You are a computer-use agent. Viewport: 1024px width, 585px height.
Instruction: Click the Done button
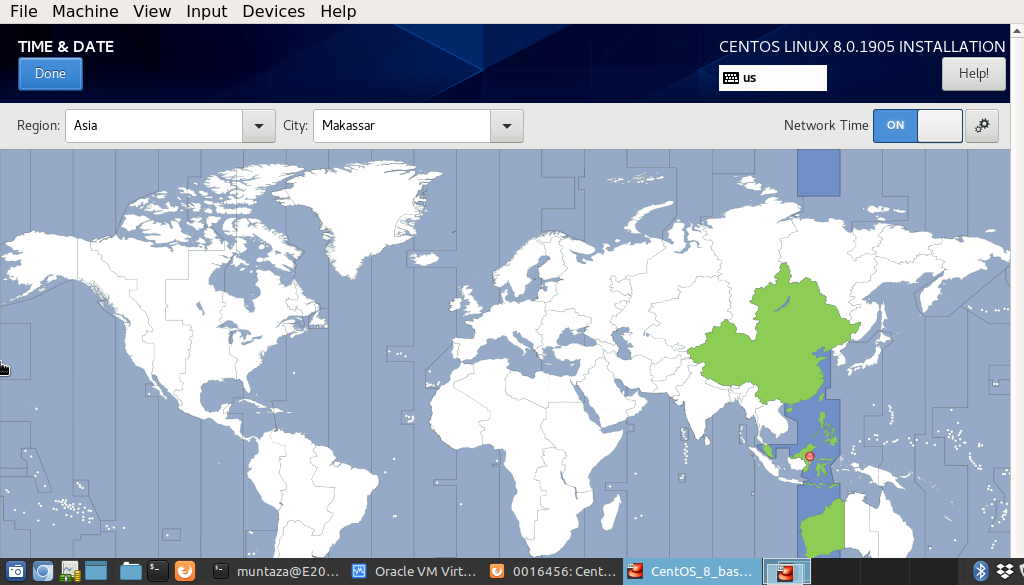(50, 73)
